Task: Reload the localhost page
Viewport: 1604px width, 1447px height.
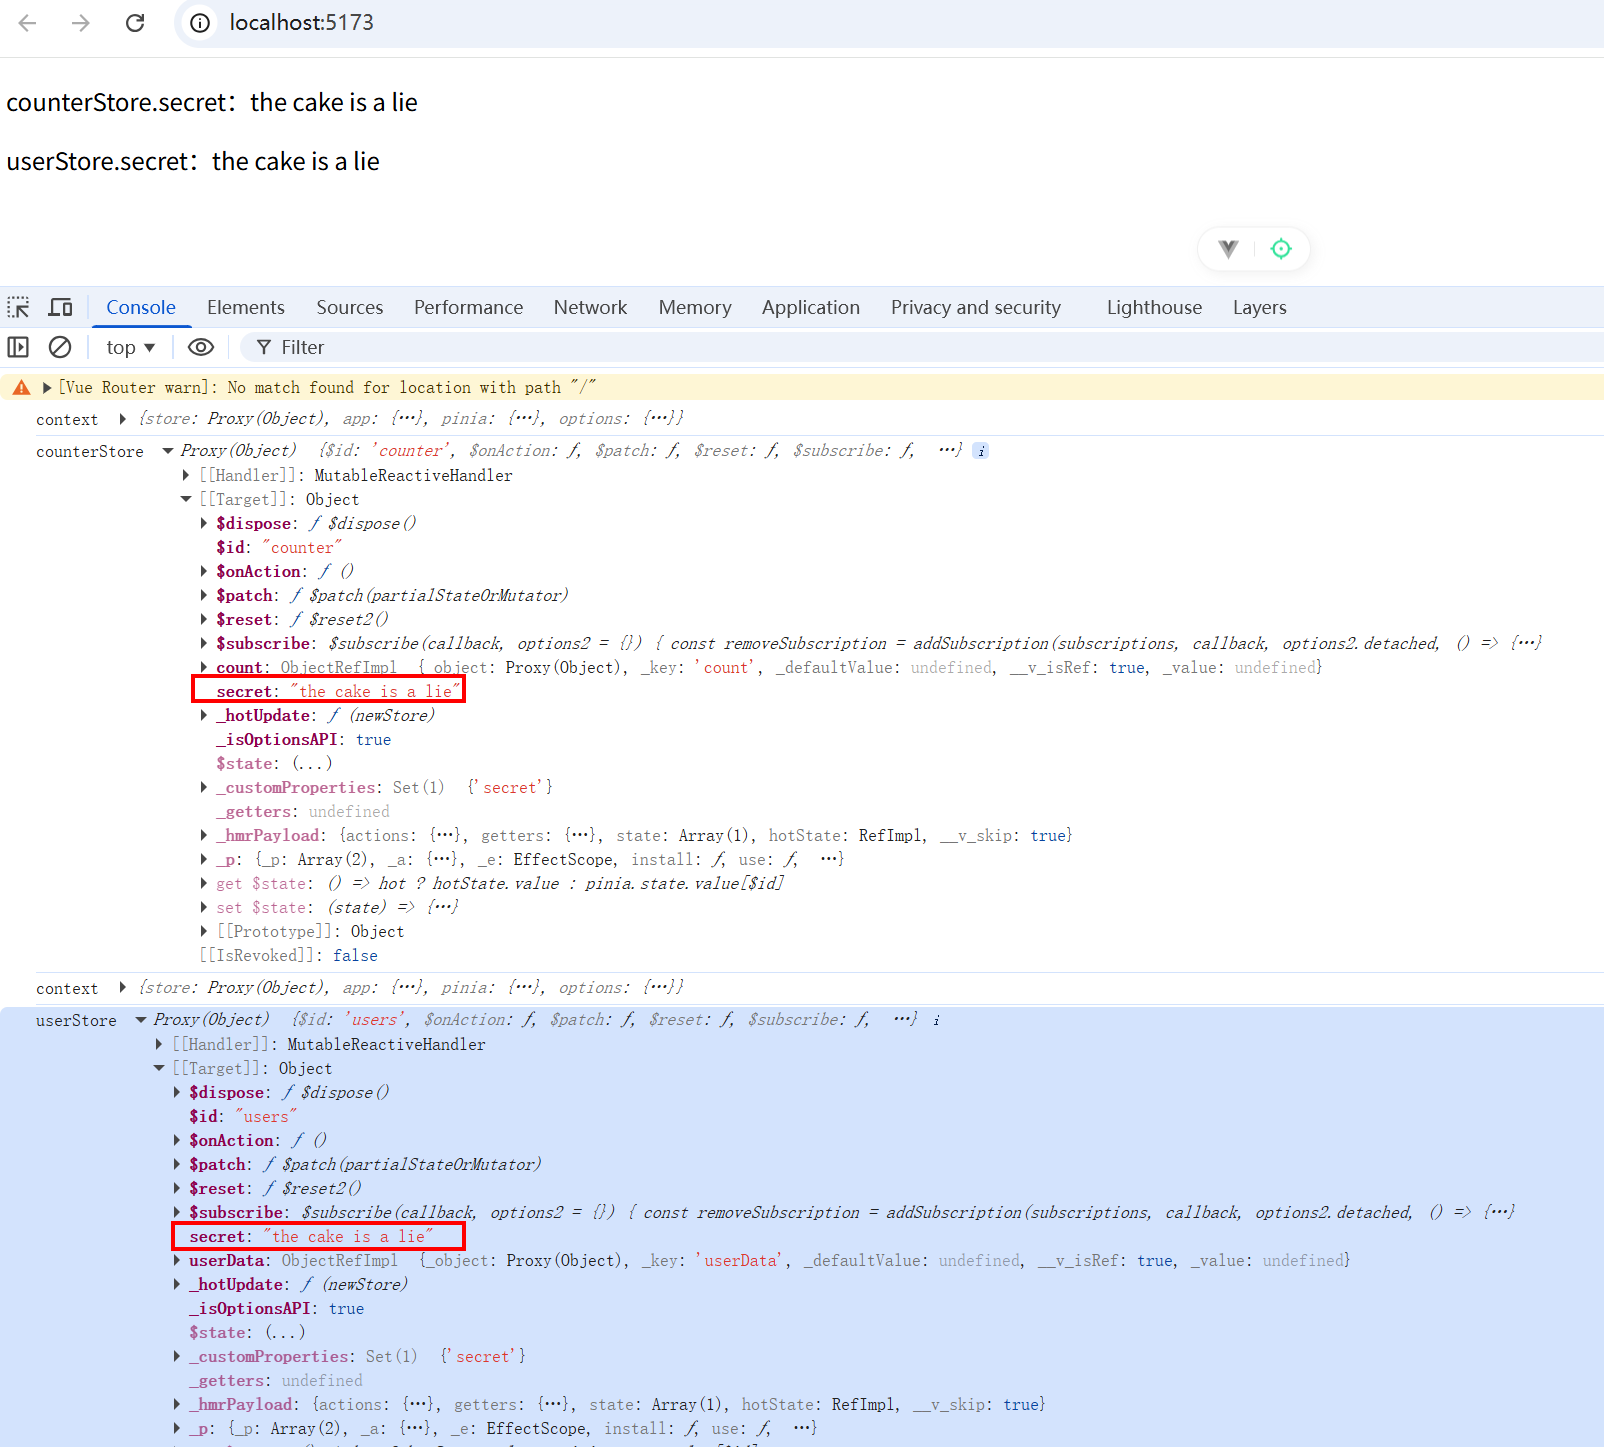Action: [x=135, y=23]
